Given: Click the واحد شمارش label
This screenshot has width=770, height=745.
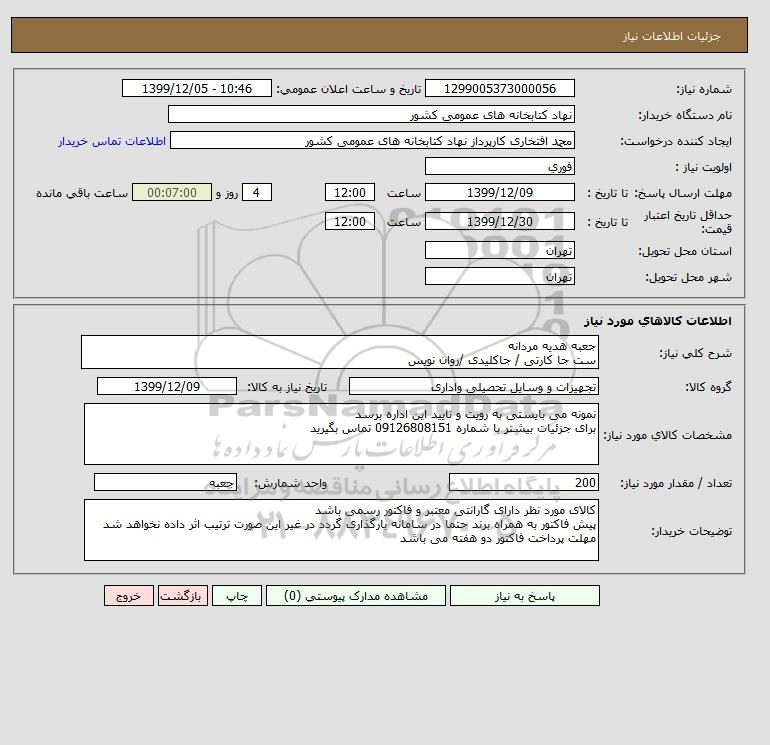Looking at the screenshot, I should pyautogui.click(x=291, y=484).
